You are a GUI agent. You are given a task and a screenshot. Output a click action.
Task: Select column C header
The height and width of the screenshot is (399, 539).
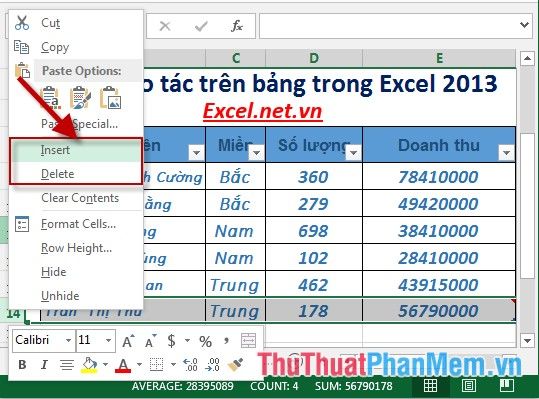(236, 58)
